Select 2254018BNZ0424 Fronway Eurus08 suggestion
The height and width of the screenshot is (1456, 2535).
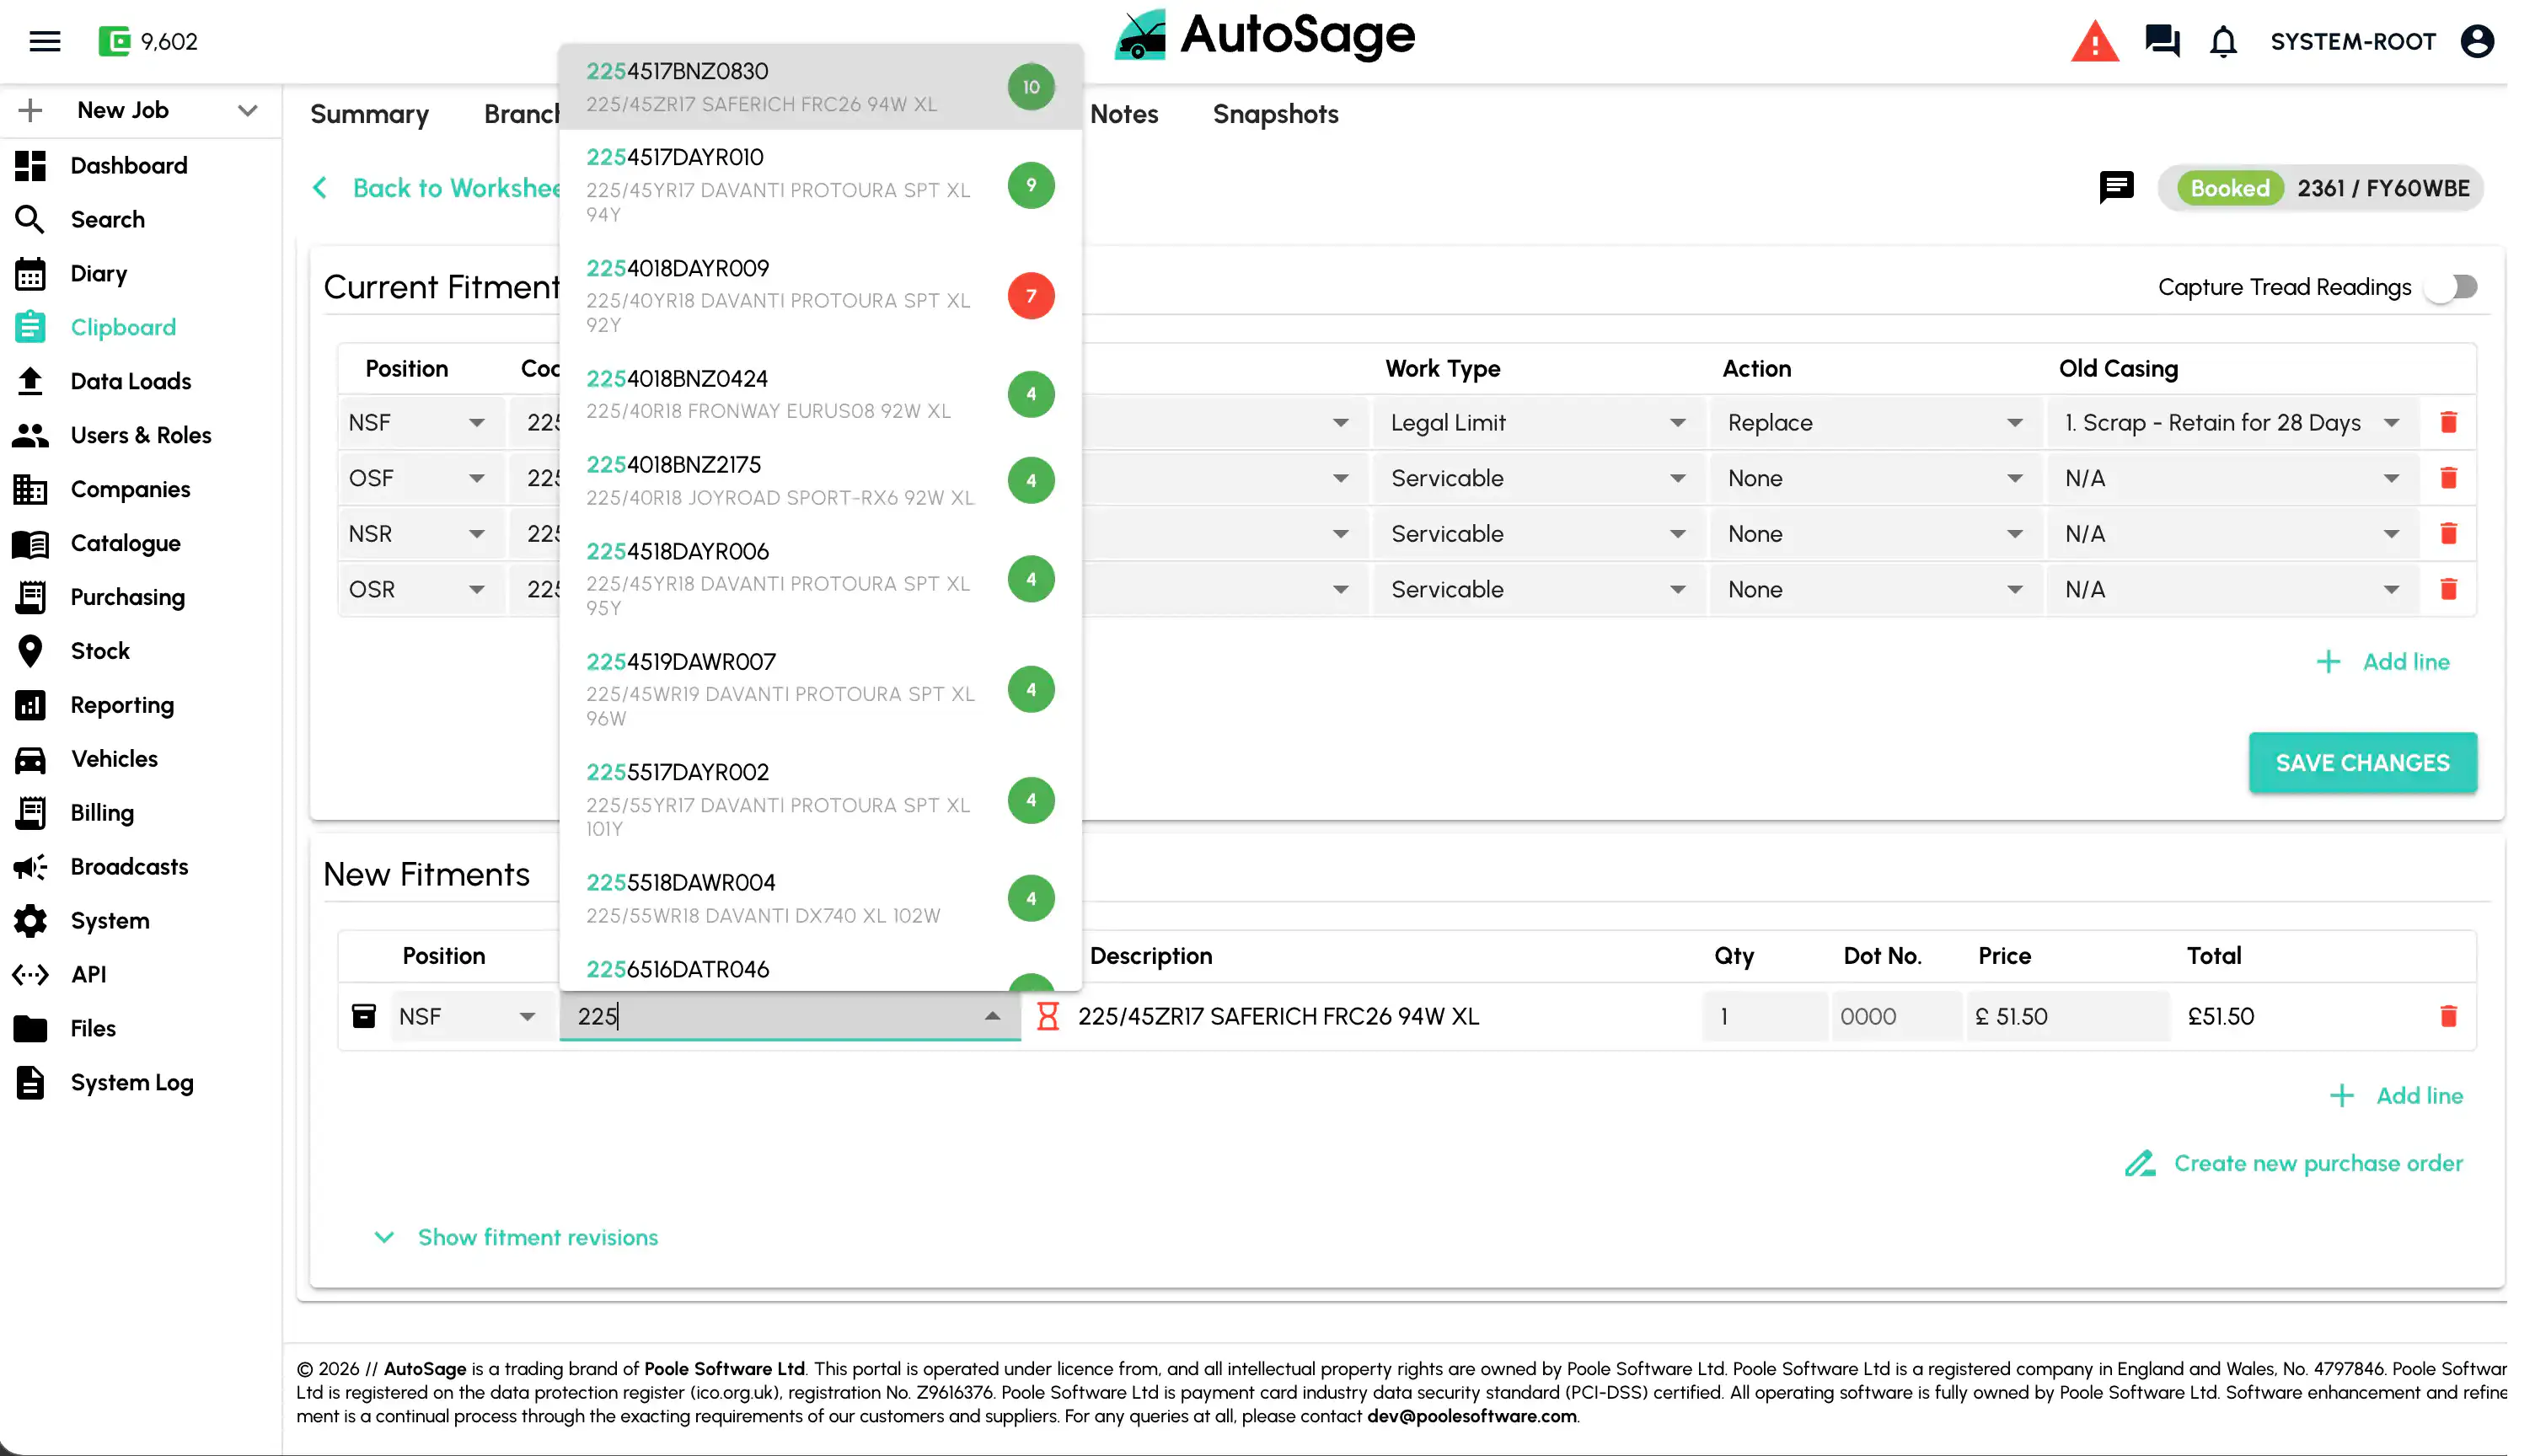click(x=820, y=394)
